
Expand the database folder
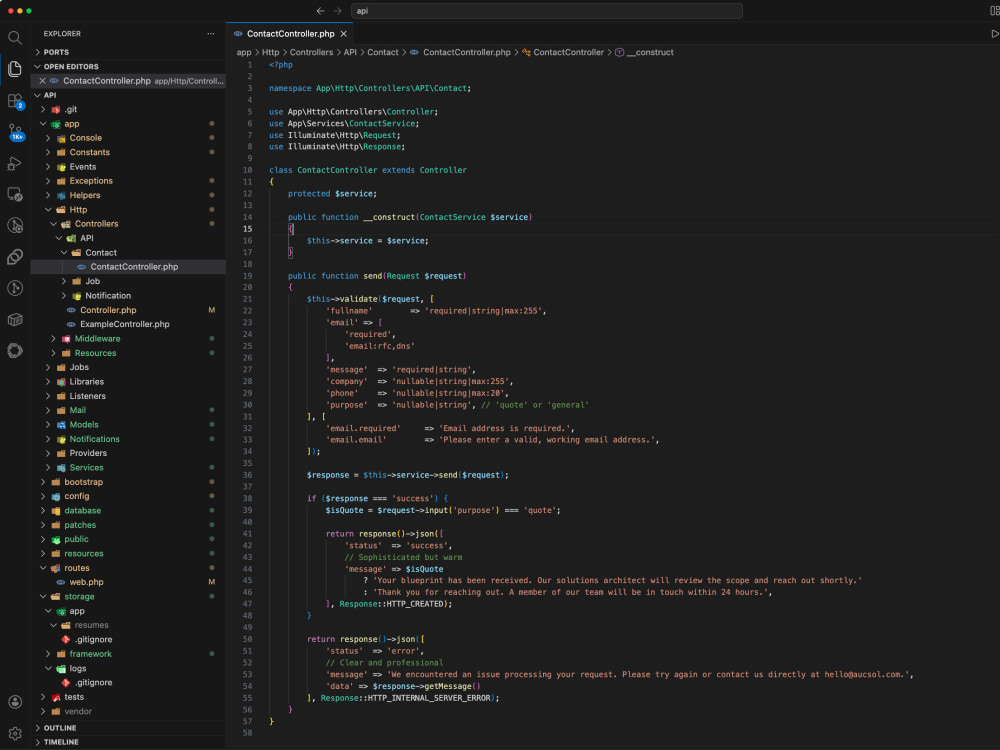128,511
